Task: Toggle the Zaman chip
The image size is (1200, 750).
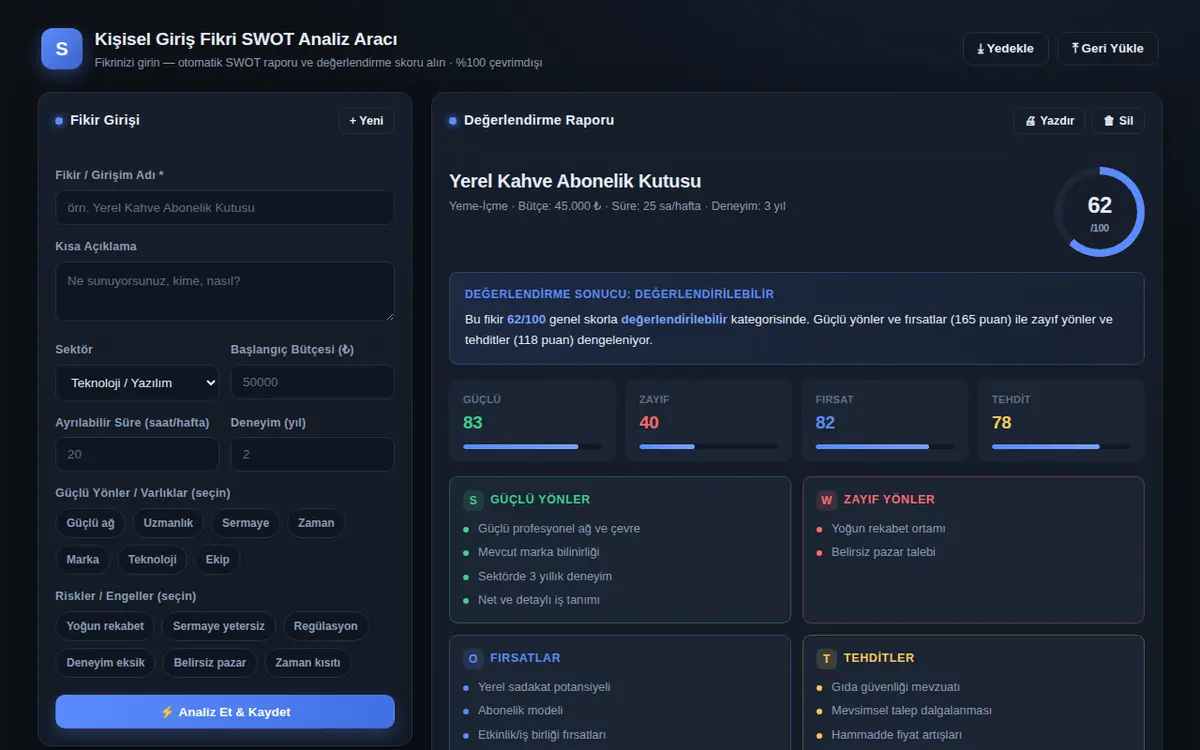Action: tap(316, 523)
